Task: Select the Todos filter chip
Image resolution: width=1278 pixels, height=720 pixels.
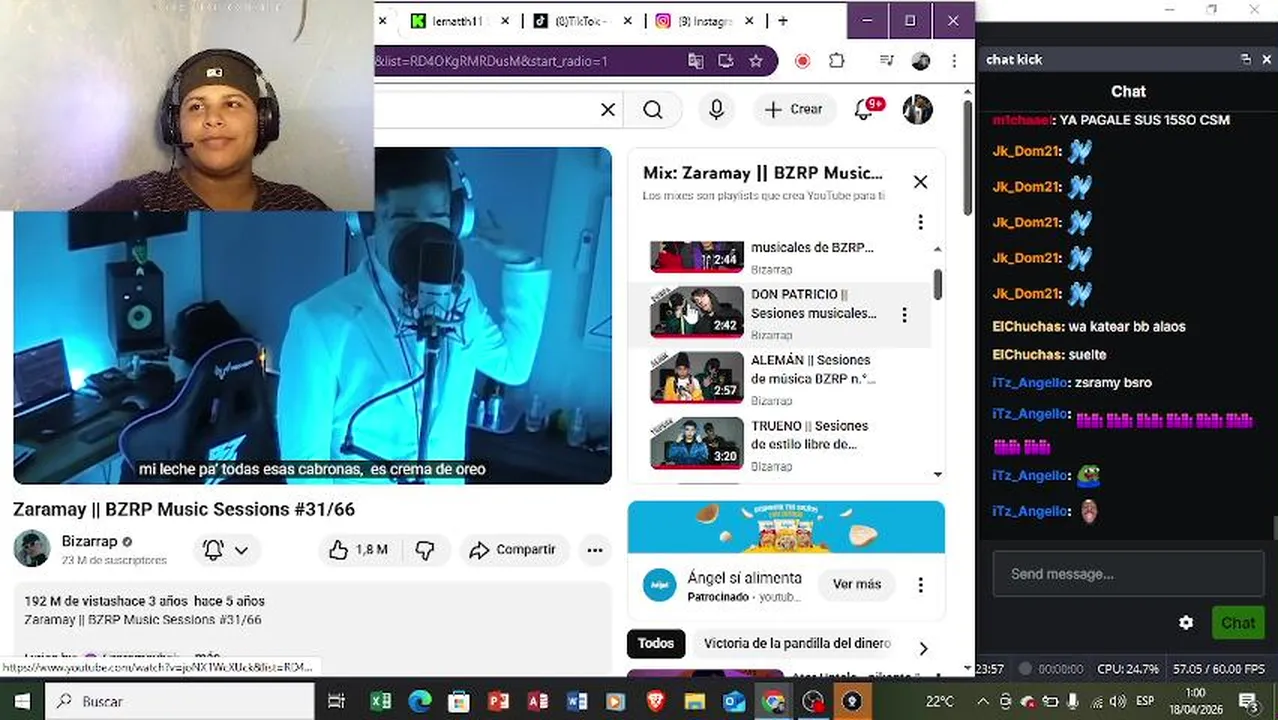Action: point(656,644)
